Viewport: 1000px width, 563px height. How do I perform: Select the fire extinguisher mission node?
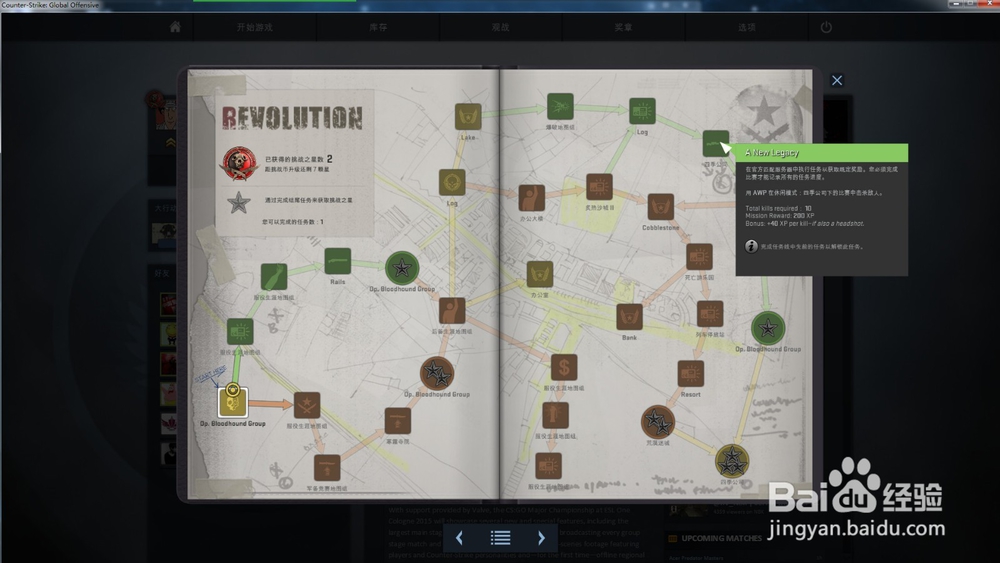tap(555, 416)
